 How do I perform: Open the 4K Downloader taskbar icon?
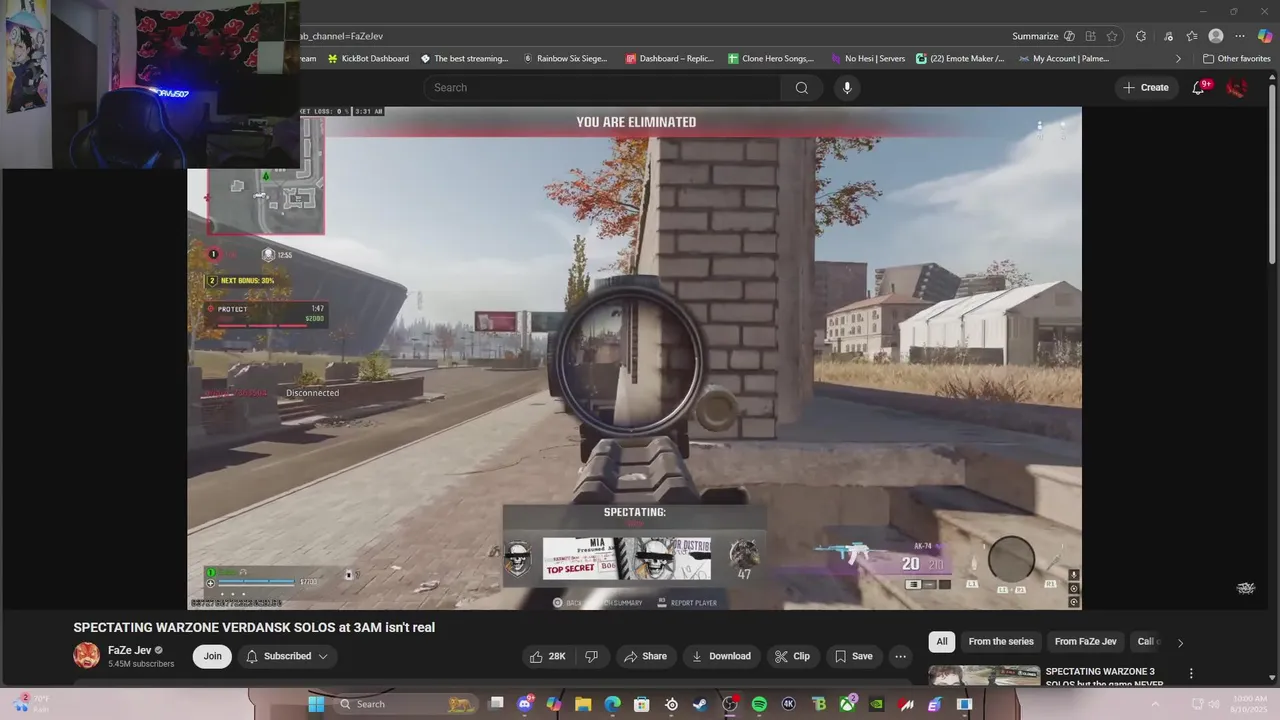click(788, 704)
